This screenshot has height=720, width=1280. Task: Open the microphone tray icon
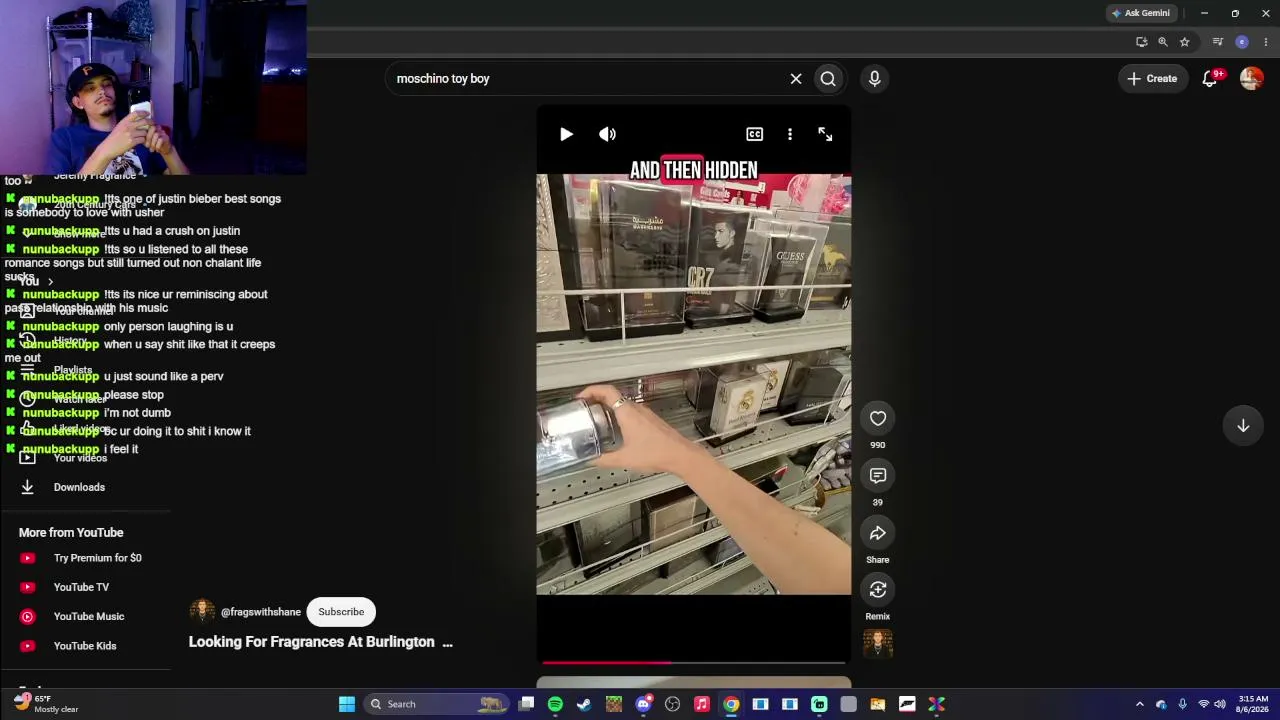(1182, 704)
